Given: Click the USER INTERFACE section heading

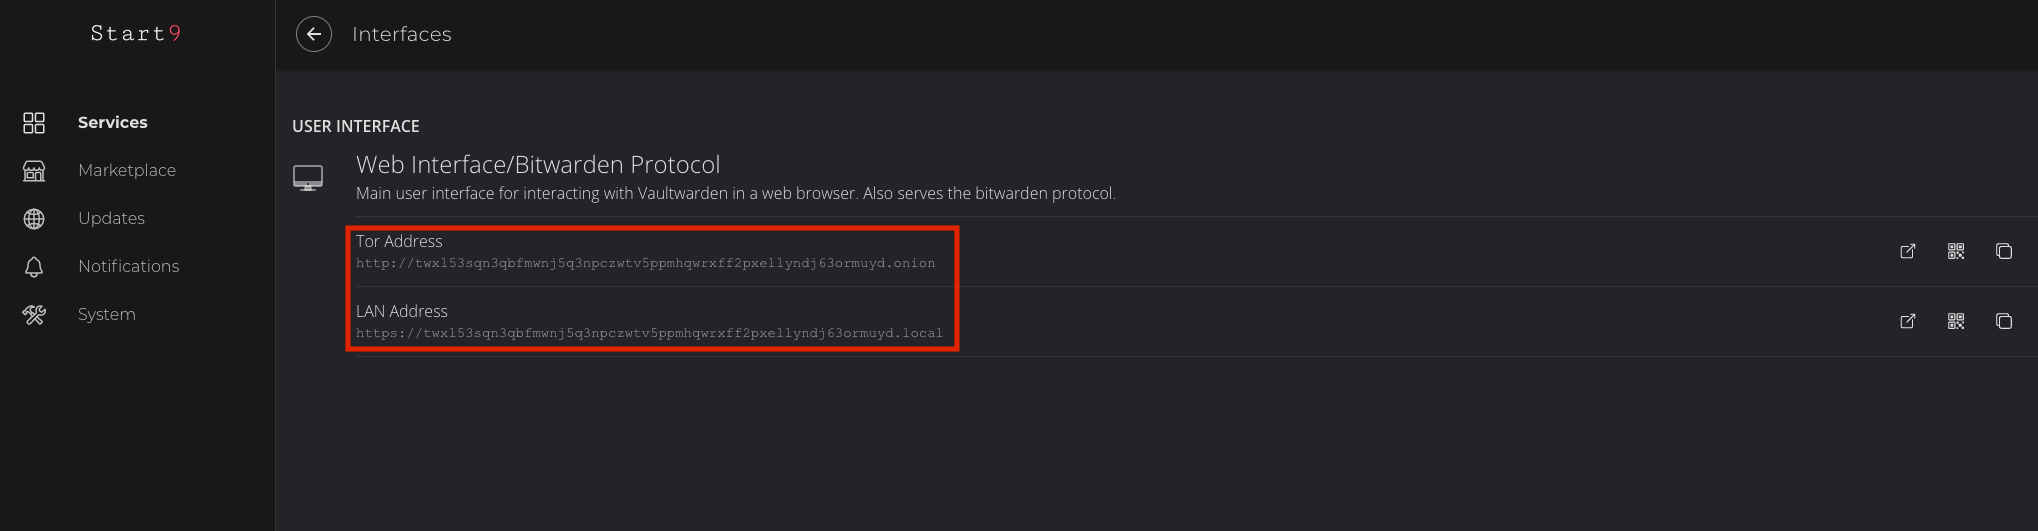Looking at the screenshot, I should tap(356, 126).
